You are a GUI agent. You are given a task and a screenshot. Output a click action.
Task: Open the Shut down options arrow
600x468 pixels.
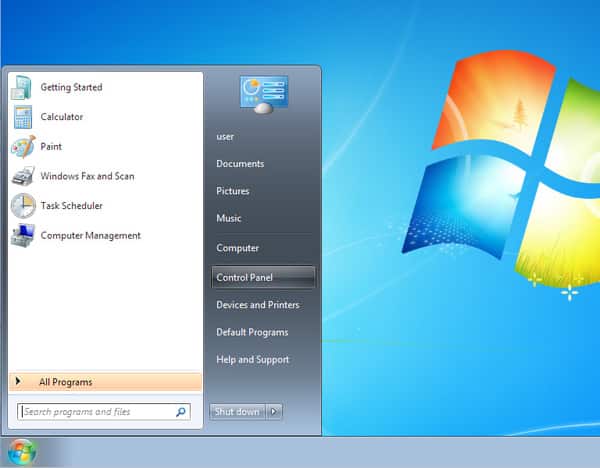coord(274,412)
